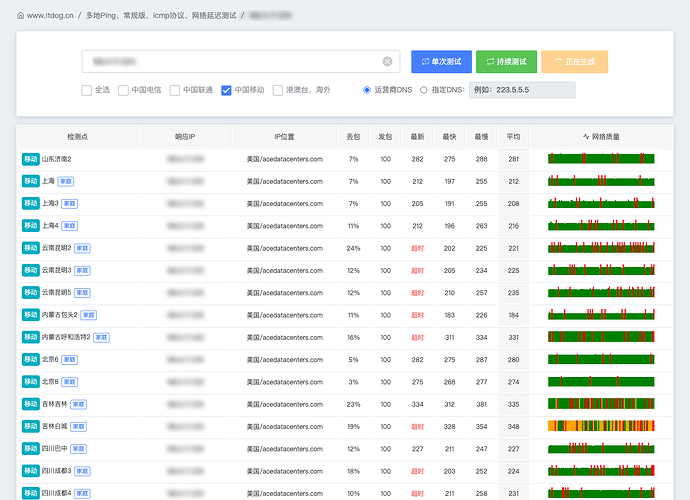Click the 移动 badge in 北京6 row

[x=30, y=360]
